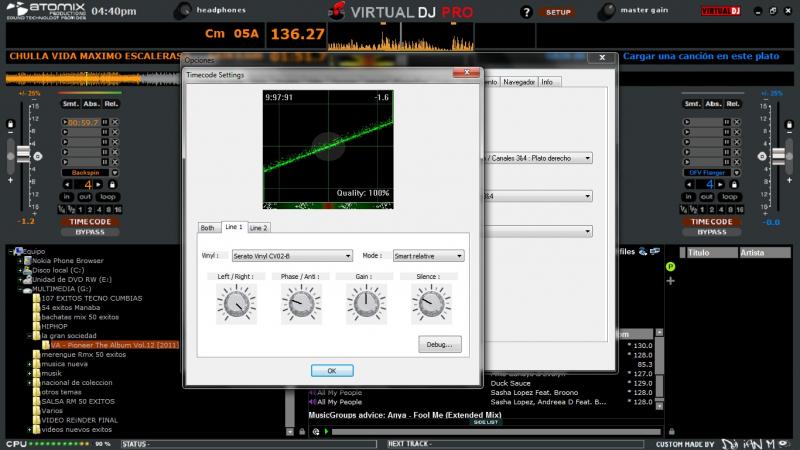Screen dimensions: 800x450
Task: Open help with the question mark icon
Action: coord(526,12)
